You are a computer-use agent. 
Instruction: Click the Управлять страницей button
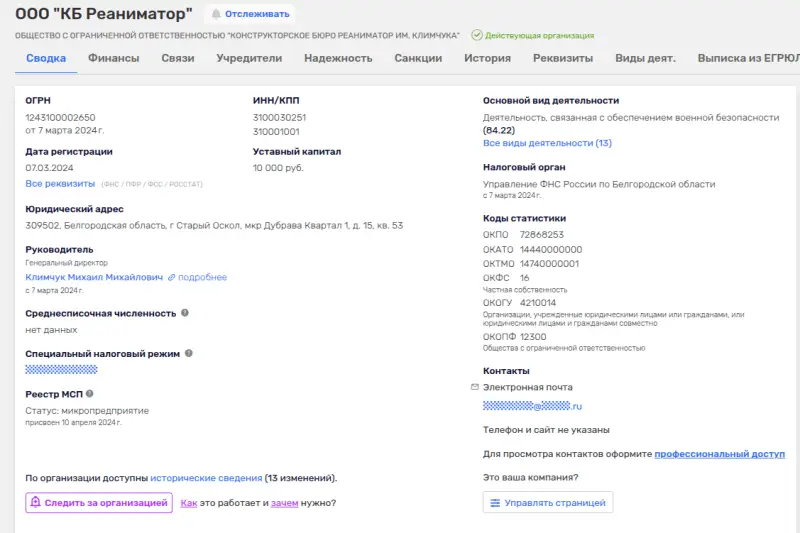click(x=548, y=502)
